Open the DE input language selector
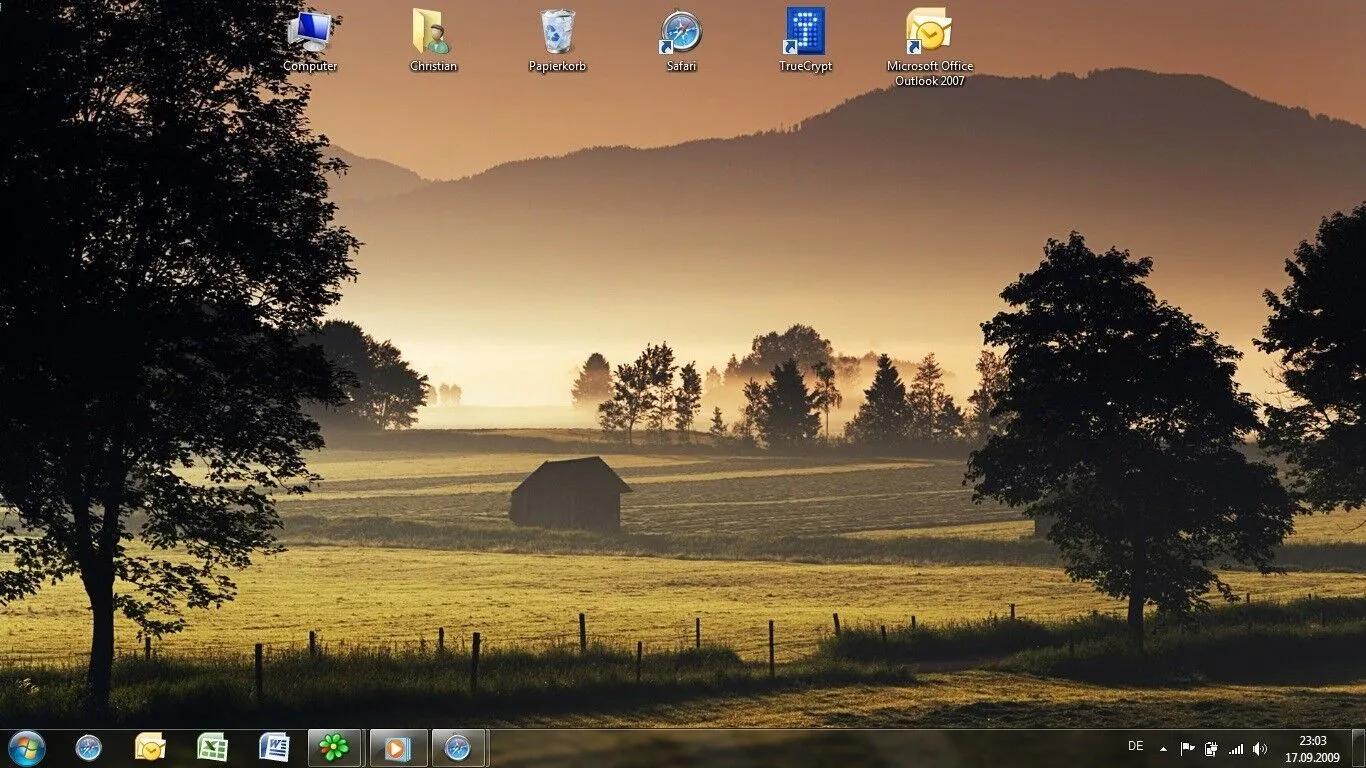Image resolution: width=1366 pixels, height=768 pixels. pyautogui.click(x=1135, y=746)
